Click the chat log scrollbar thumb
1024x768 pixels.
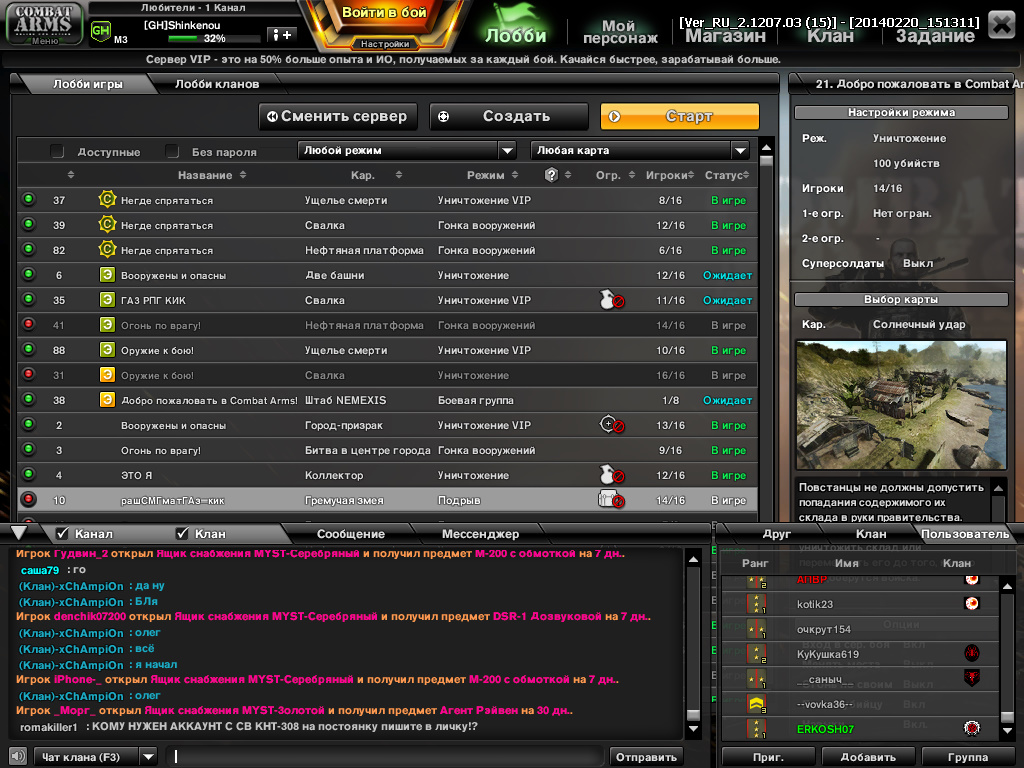(x=694, y=714)
